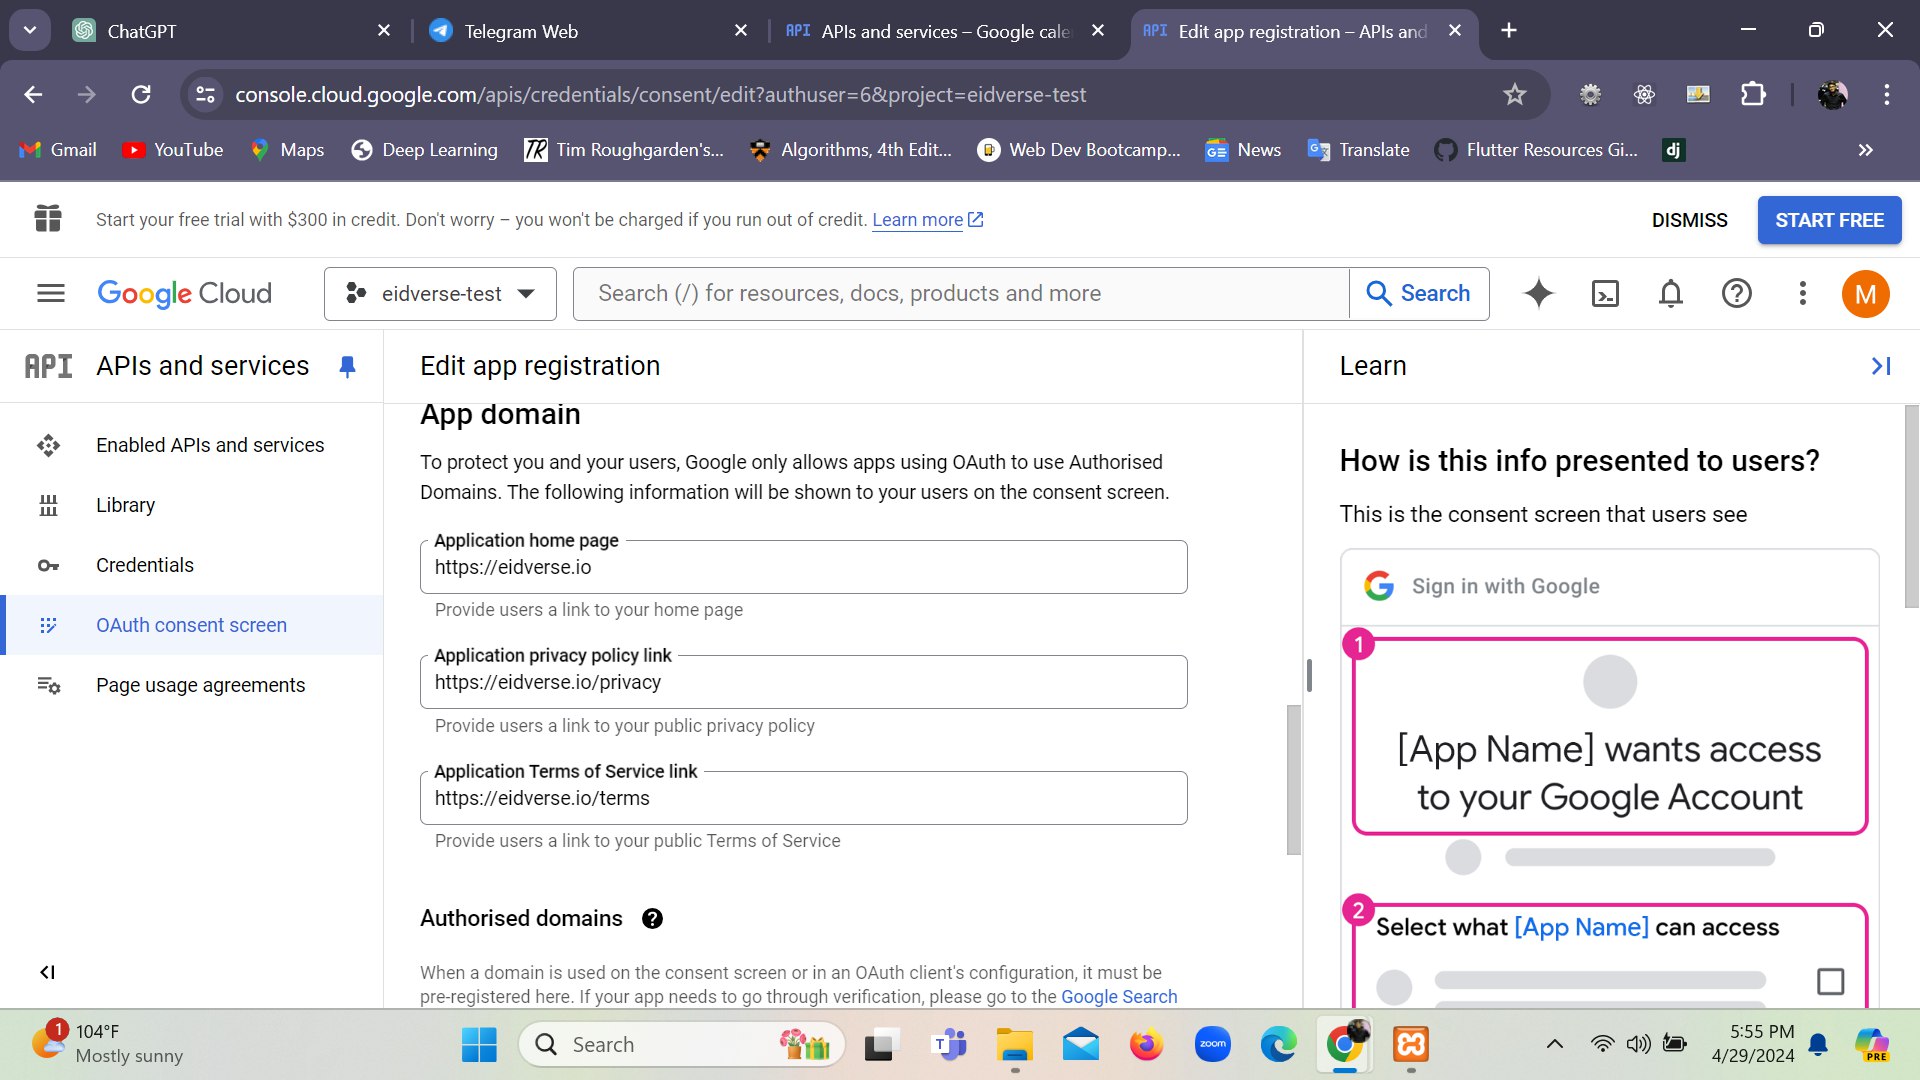This screenshot has height=1080, width=1920.
Task: Select OAuth consent screen
Action: [191, 625]
